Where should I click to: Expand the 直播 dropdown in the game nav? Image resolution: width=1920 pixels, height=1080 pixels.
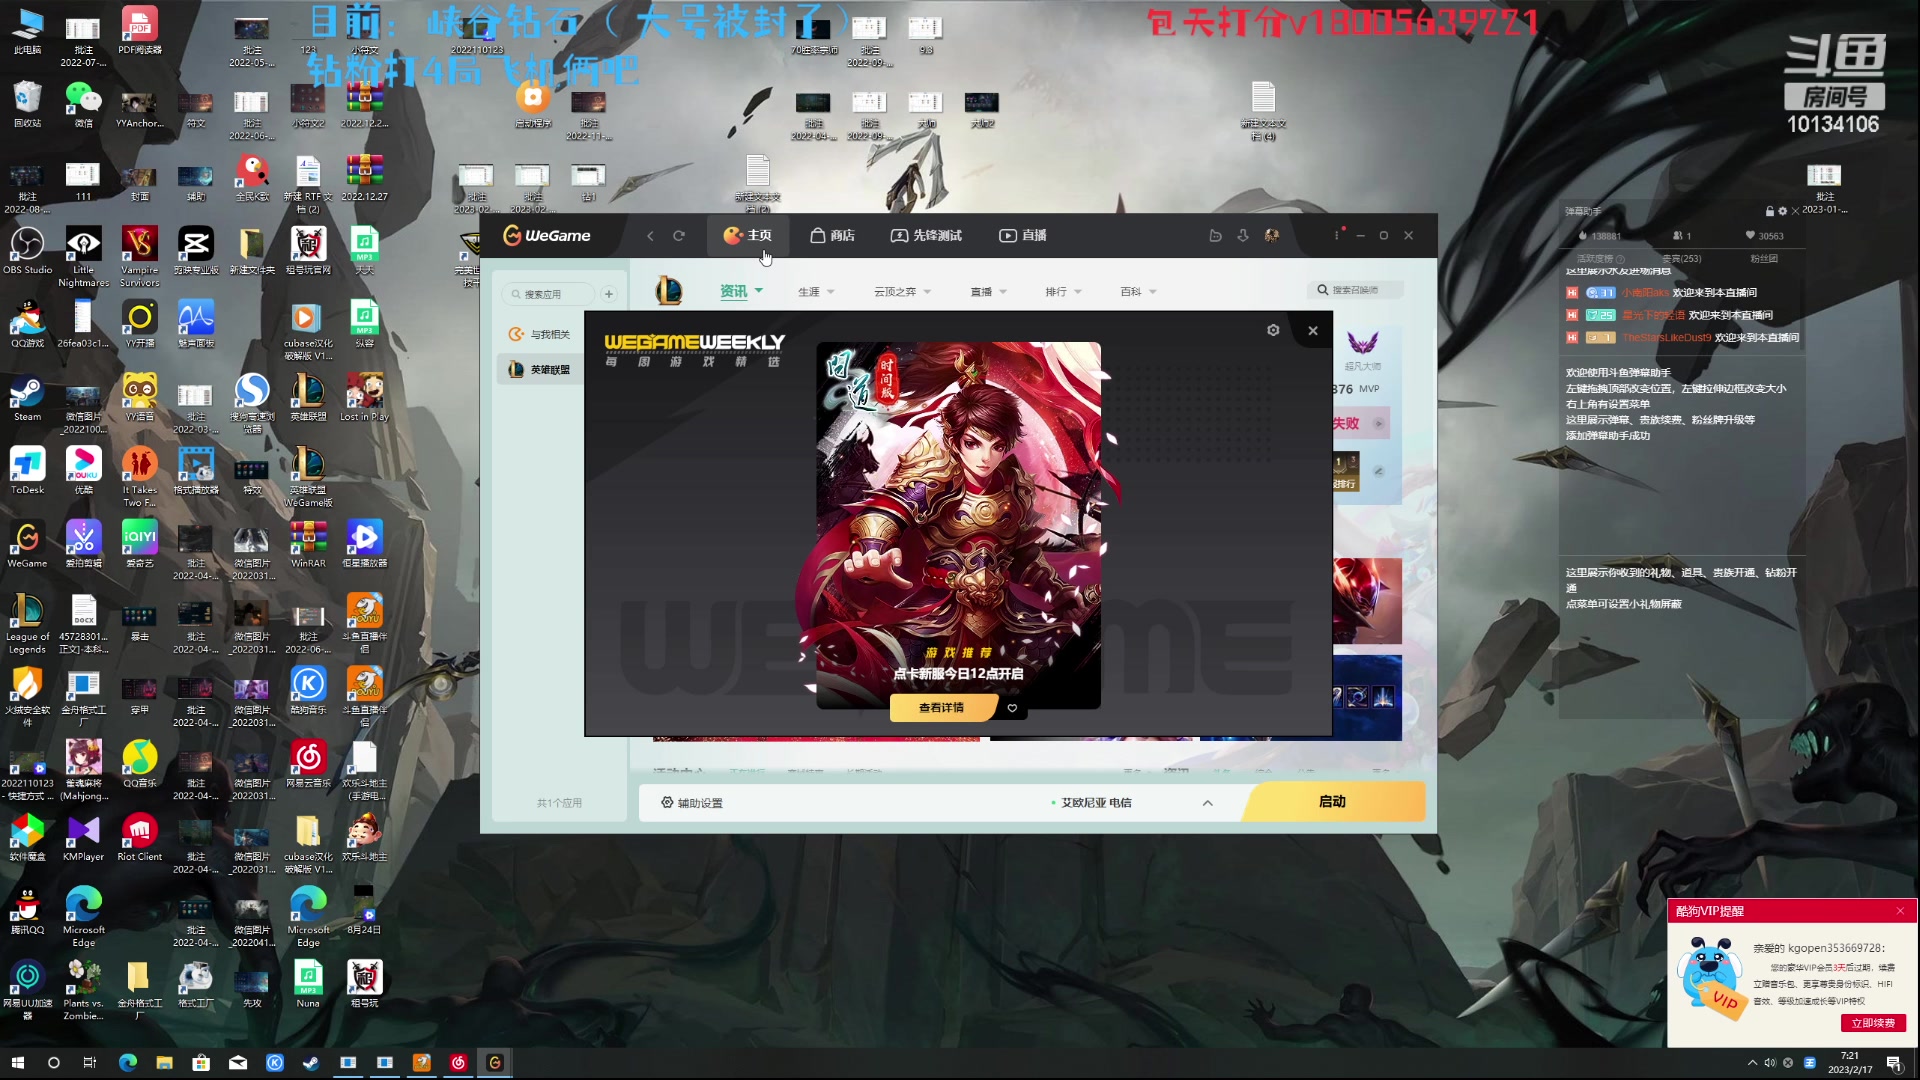click(988, 292)
